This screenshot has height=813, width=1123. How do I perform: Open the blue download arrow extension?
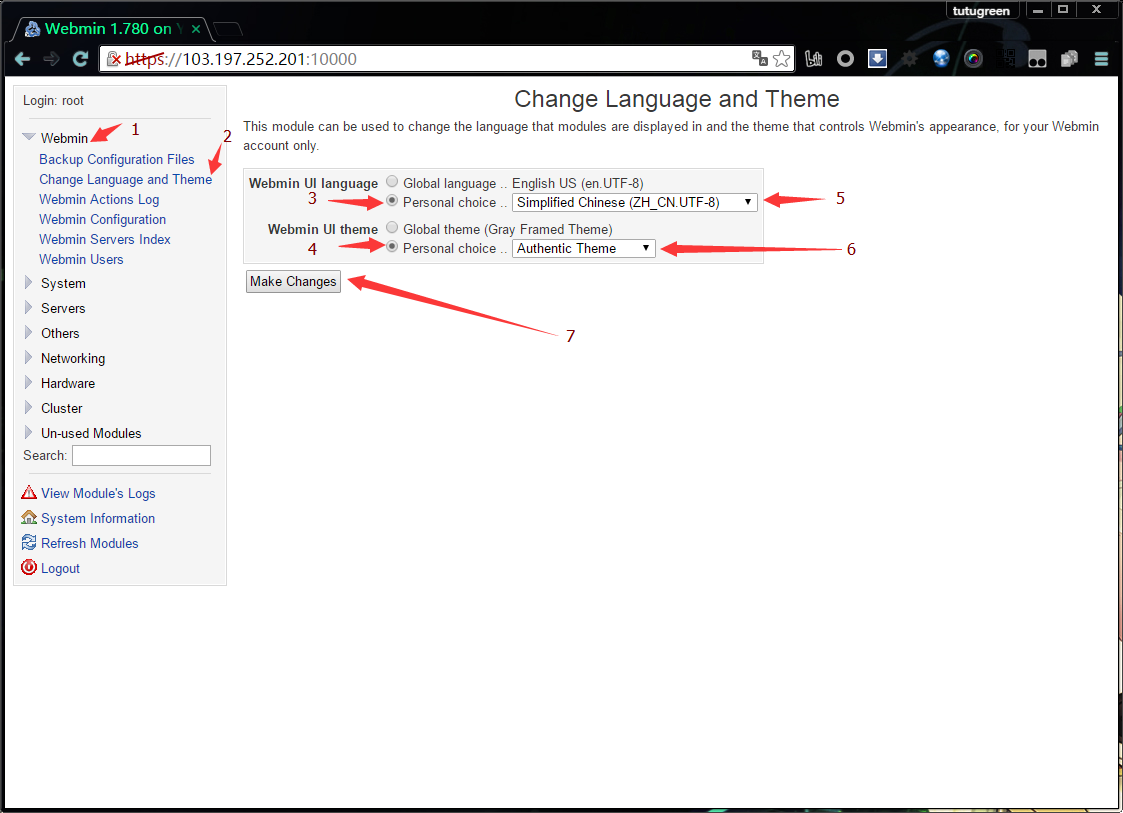tap(877, 59)
